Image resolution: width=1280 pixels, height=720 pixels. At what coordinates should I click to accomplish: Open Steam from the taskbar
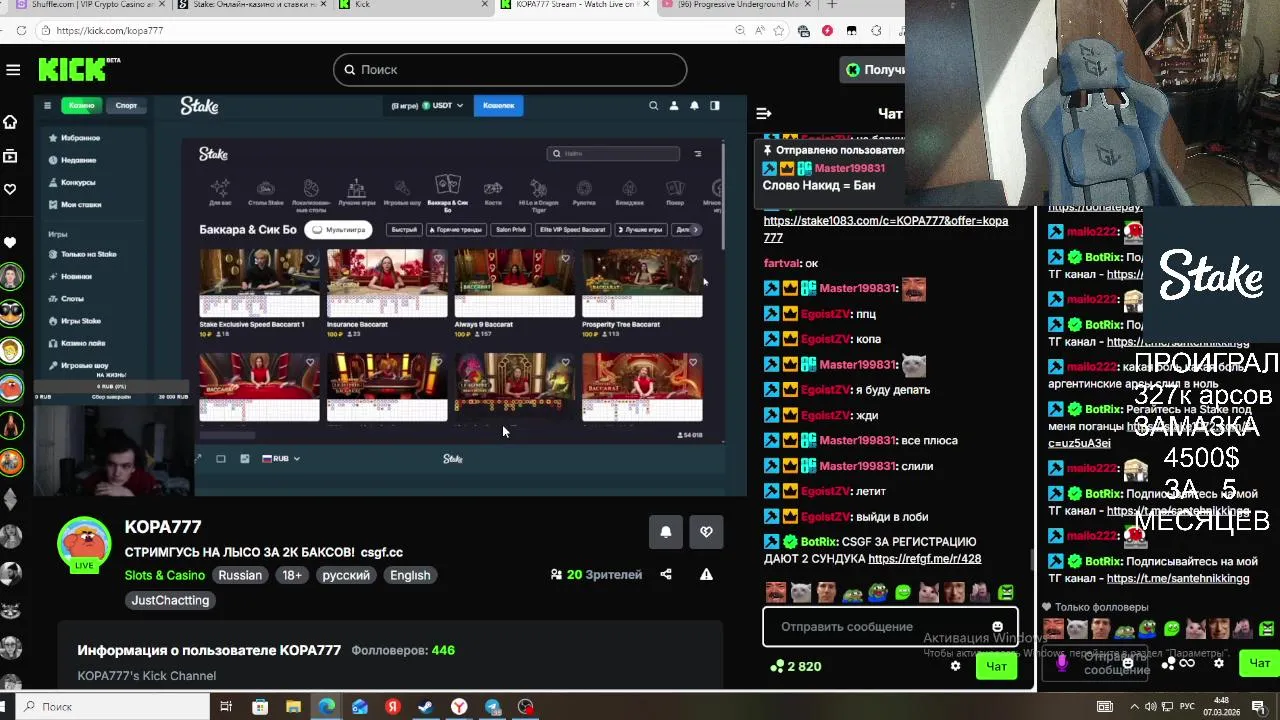426,707
